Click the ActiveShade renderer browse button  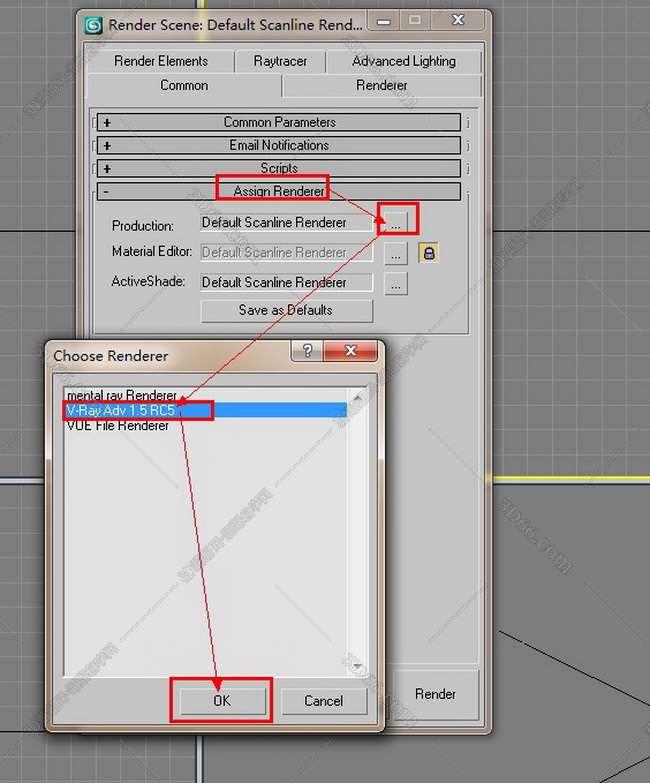click(396, 284)
